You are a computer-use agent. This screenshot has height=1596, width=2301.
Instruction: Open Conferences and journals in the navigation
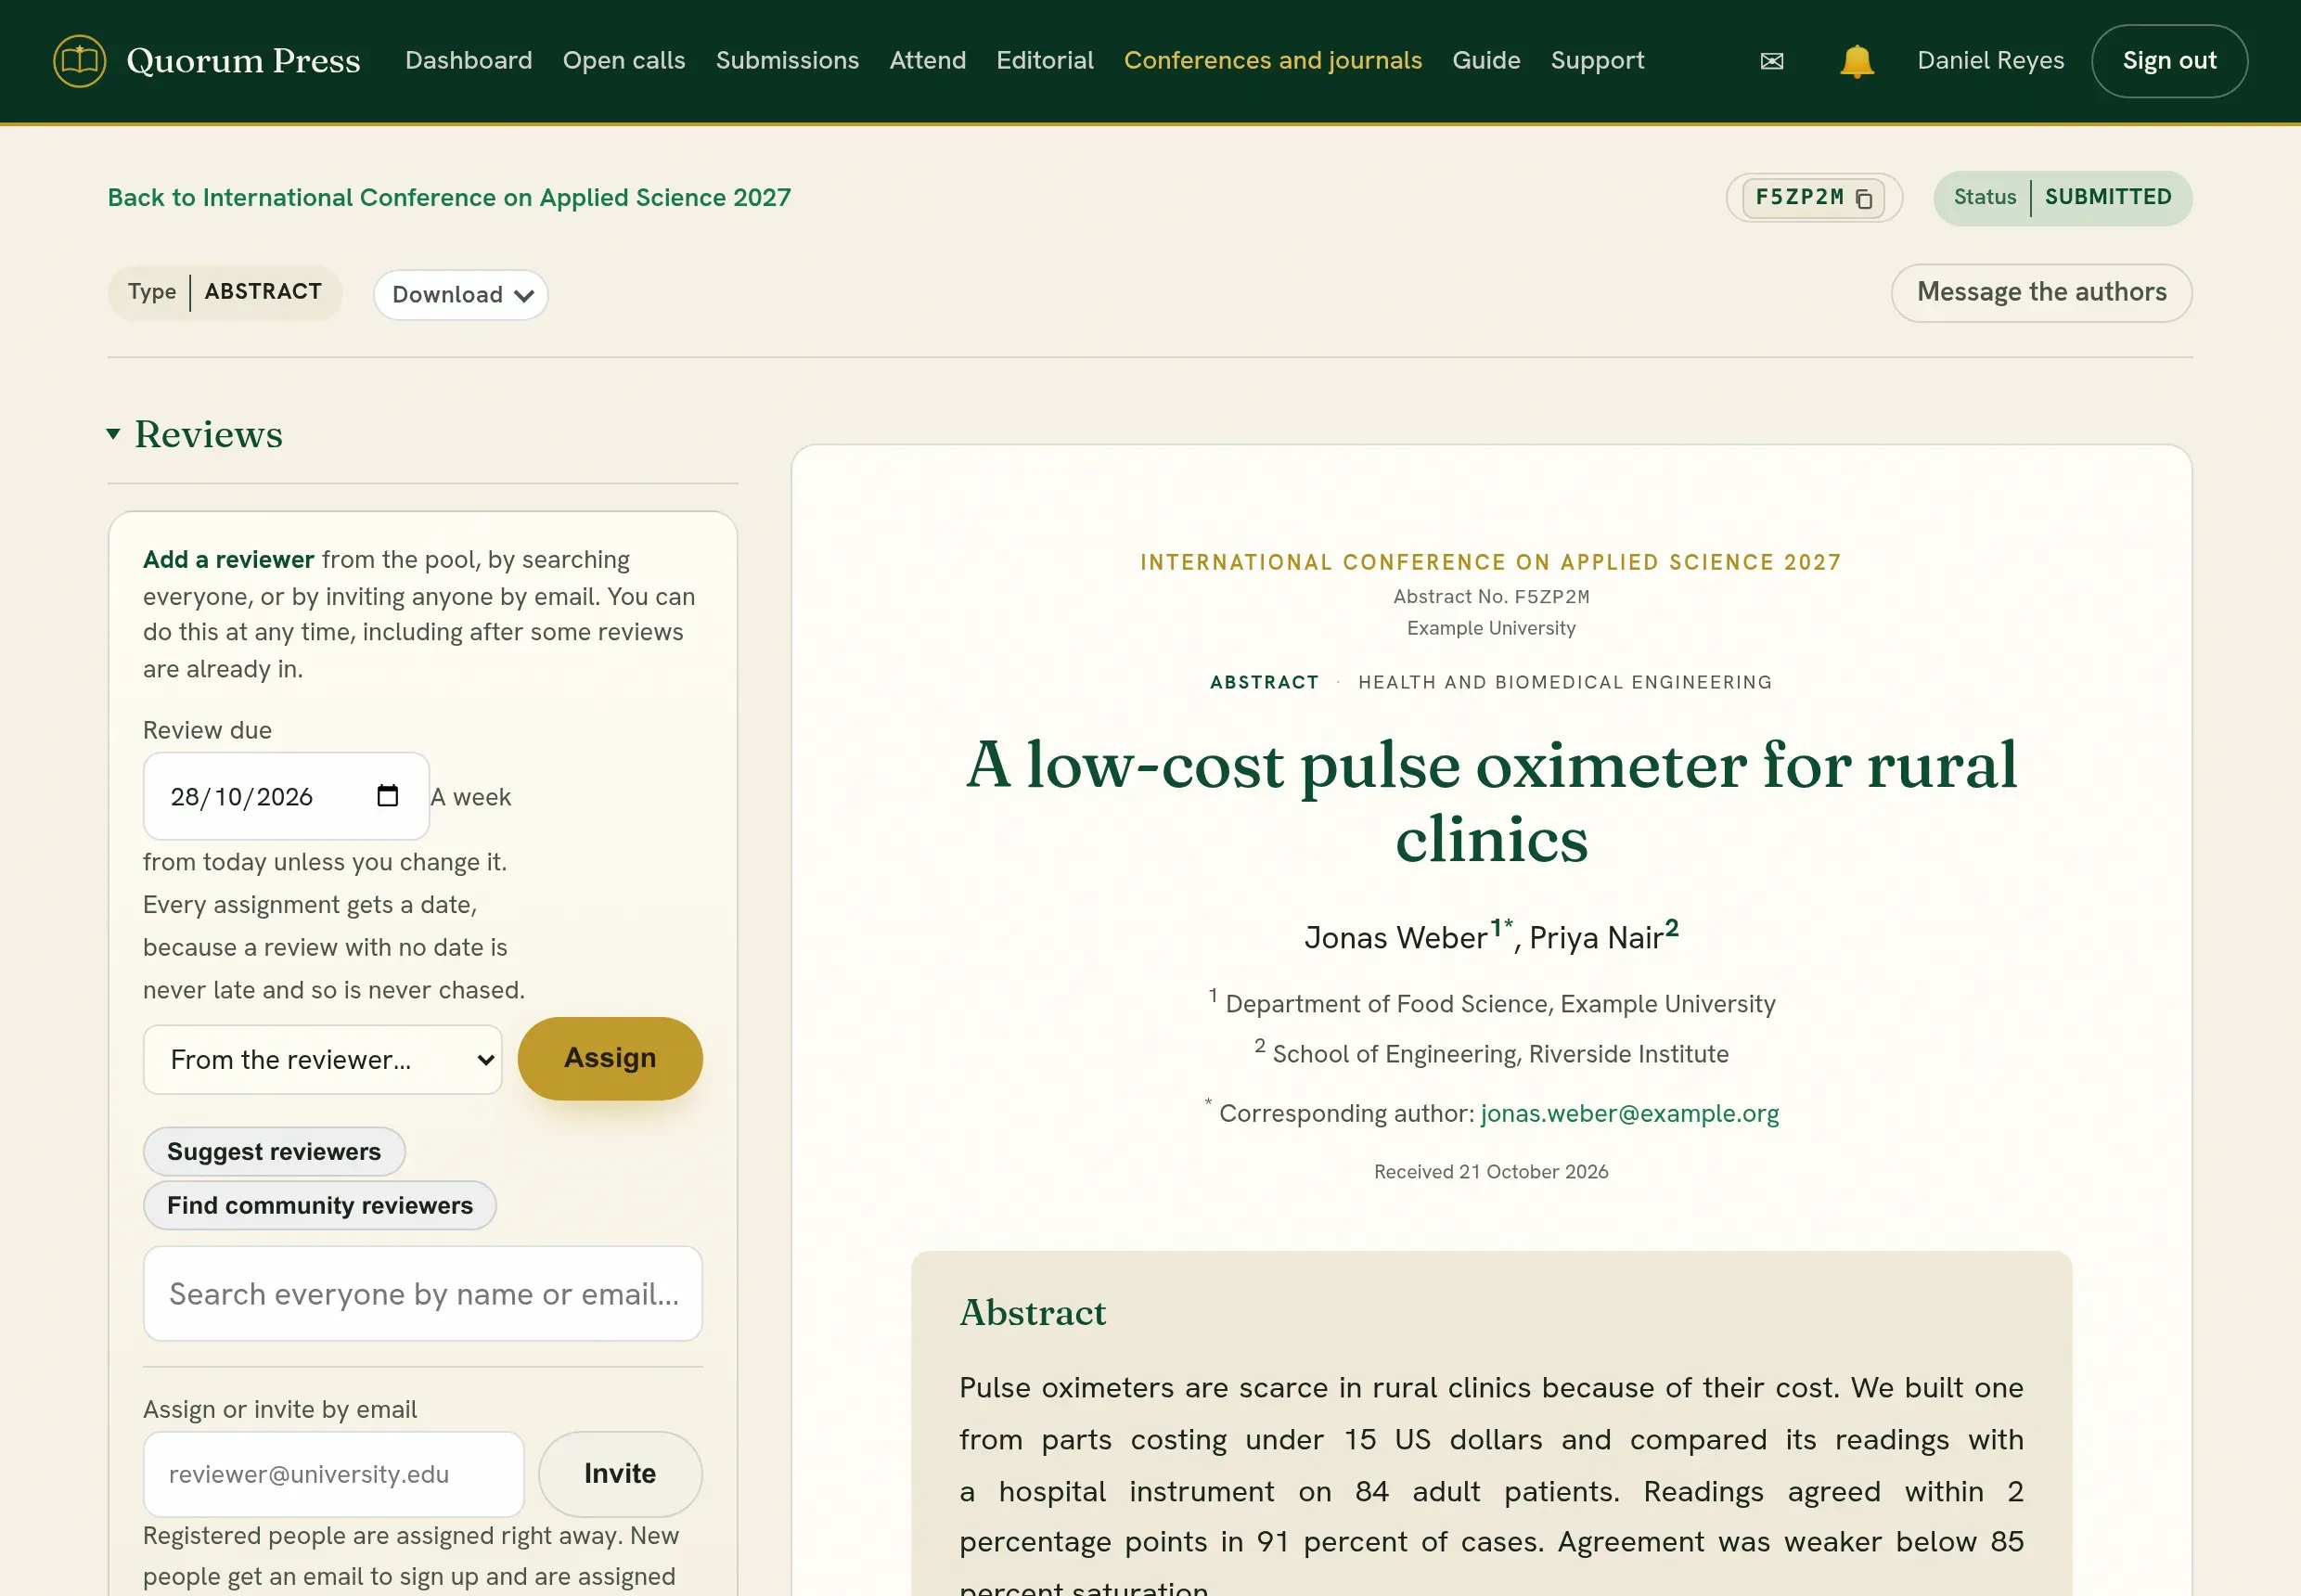click(x=1272, y=61)
